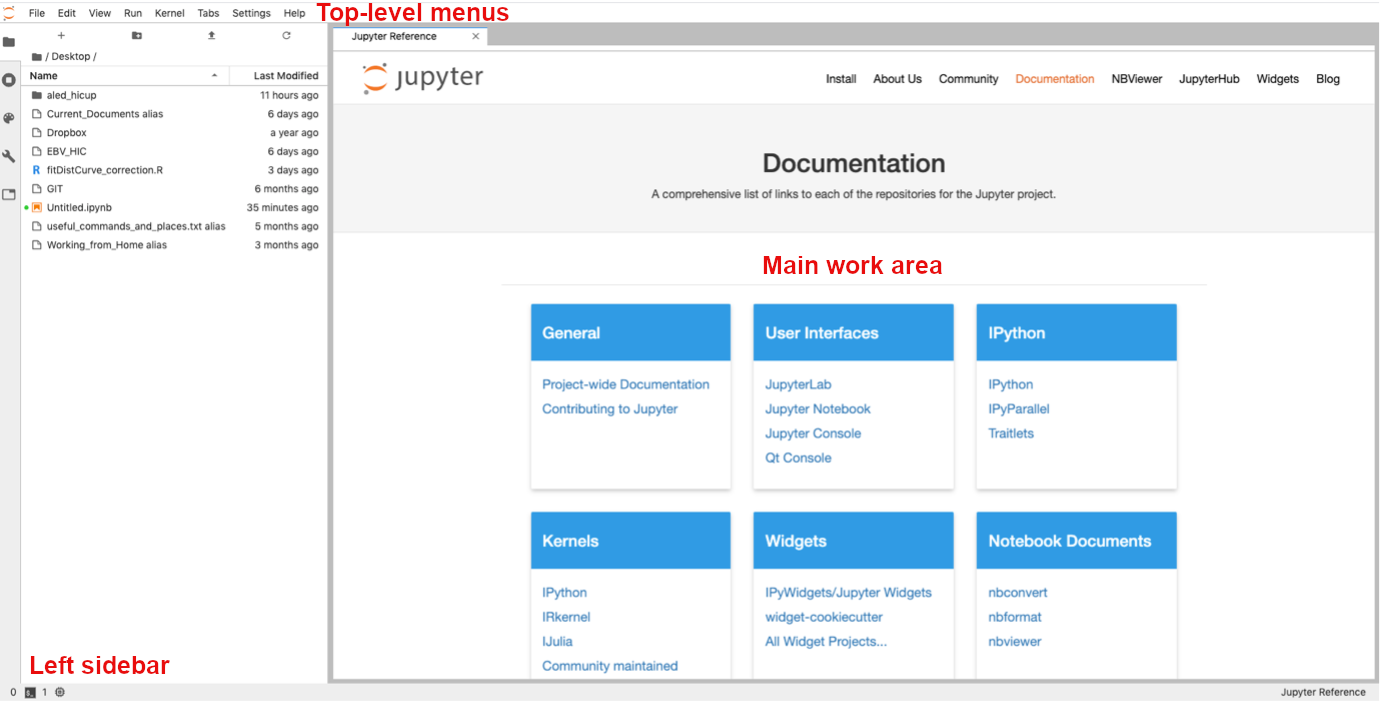Open JupyterLab link under User Interfaces
1384x705 pixels.
(x=798, y=385)
